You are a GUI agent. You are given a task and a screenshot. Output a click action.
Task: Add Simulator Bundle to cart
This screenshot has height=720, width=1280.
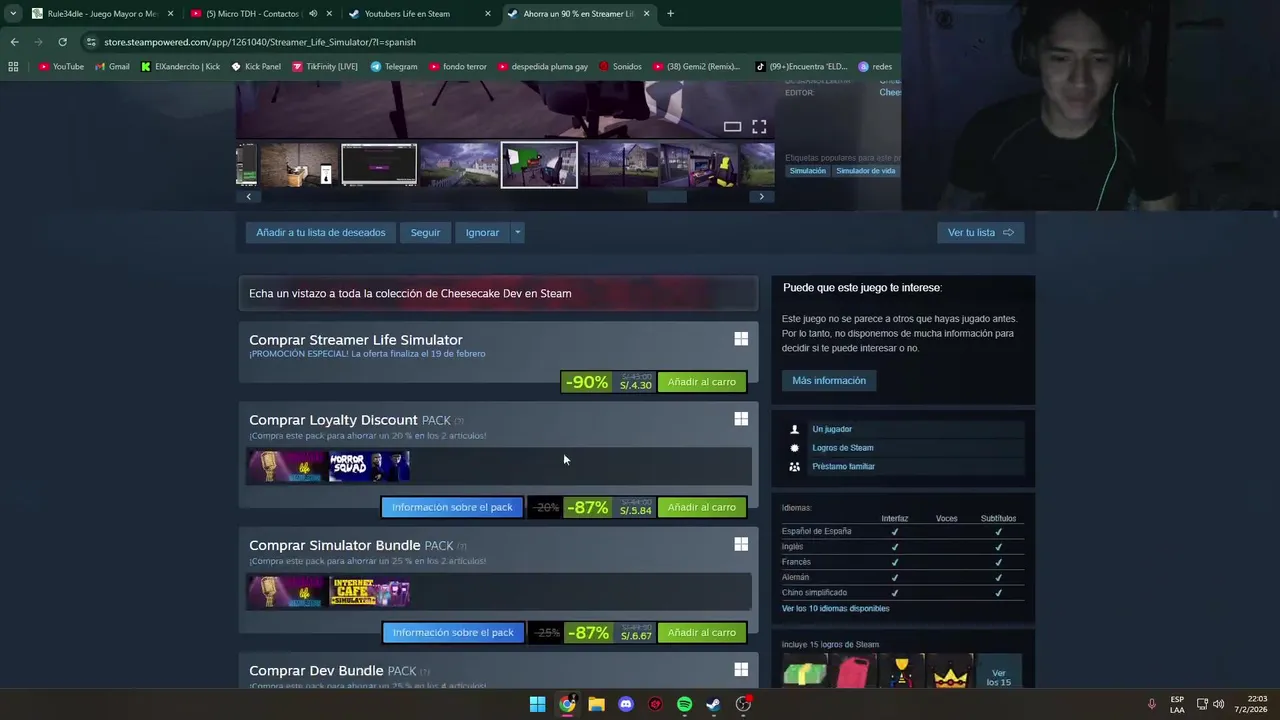[x=701, y=632]
